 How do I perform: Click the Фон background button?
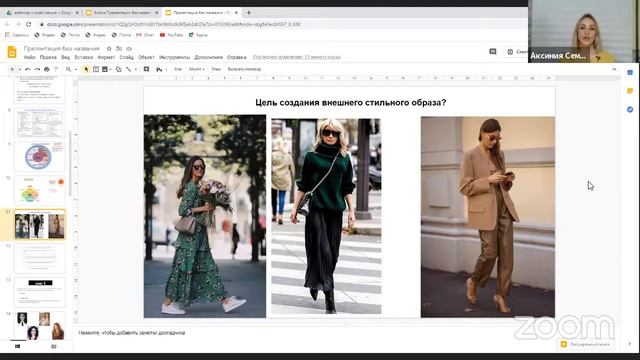pos(178,69)
